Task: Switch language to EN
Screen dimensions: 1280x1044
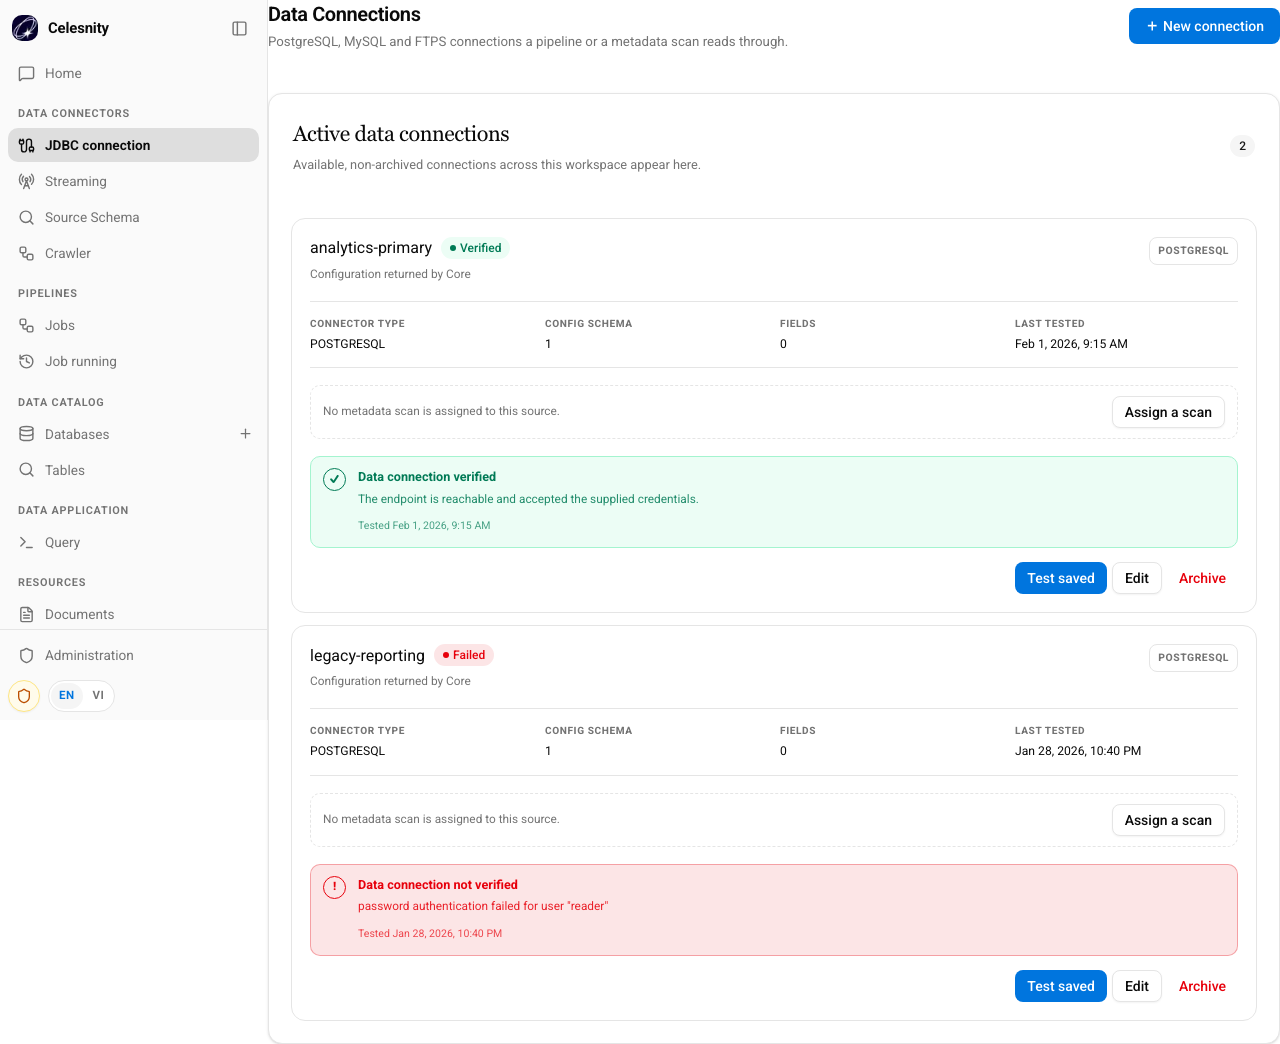Action: click(67, 695)
